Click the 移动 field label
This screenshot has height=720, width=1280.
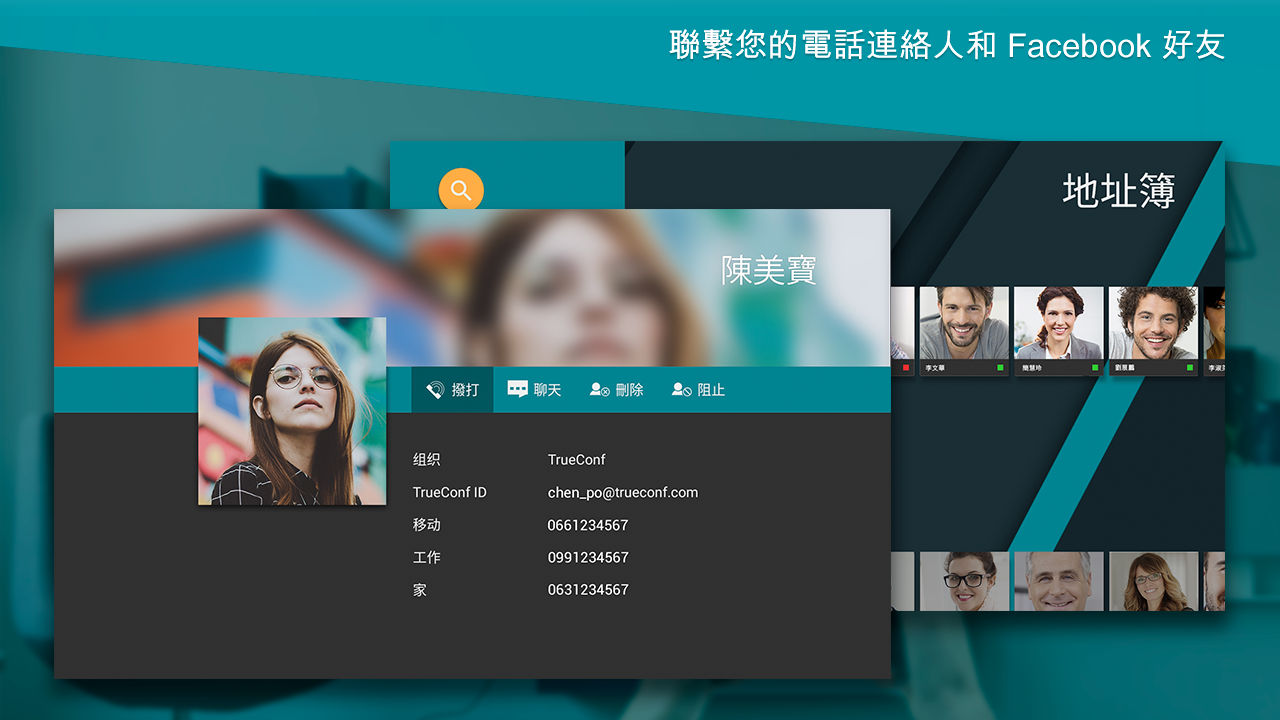[427, 525]
